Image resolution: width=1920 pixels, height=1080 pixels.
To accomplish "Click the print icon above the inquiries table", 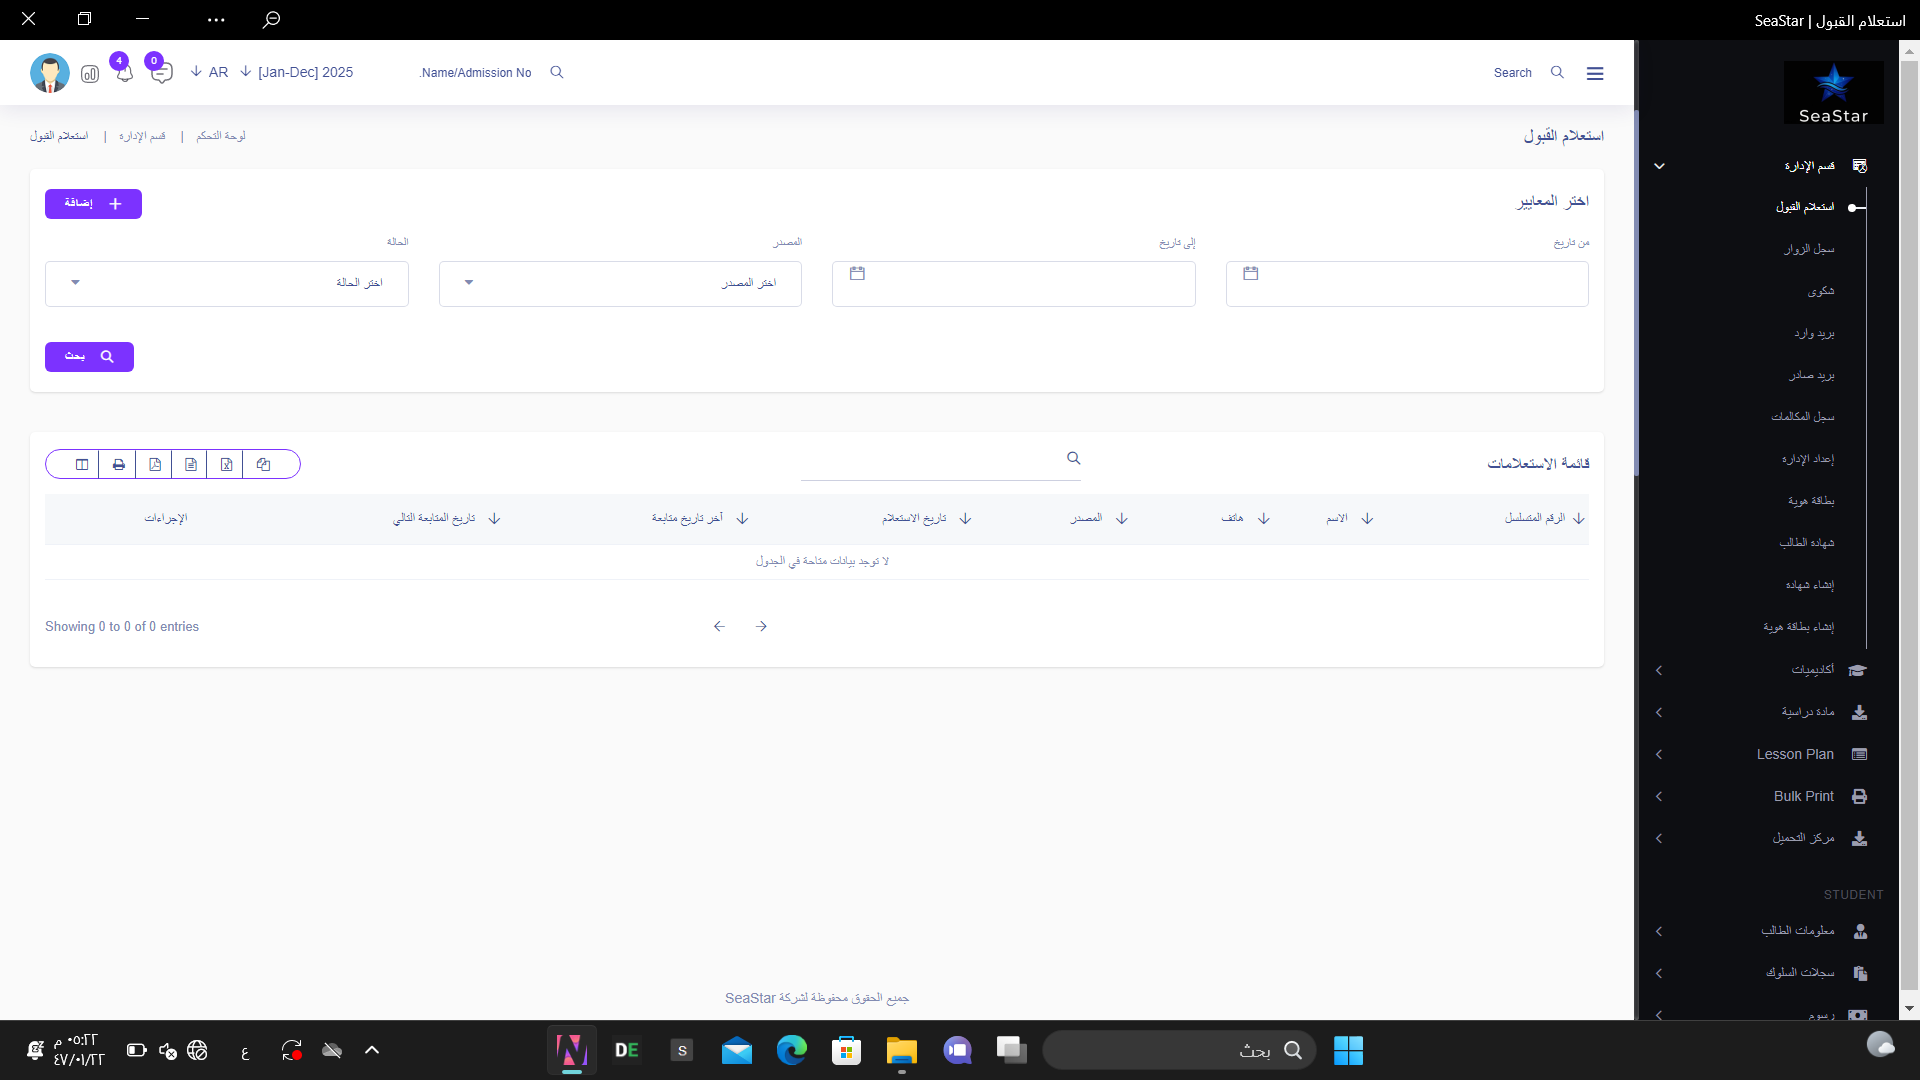I will click(119, 464).
